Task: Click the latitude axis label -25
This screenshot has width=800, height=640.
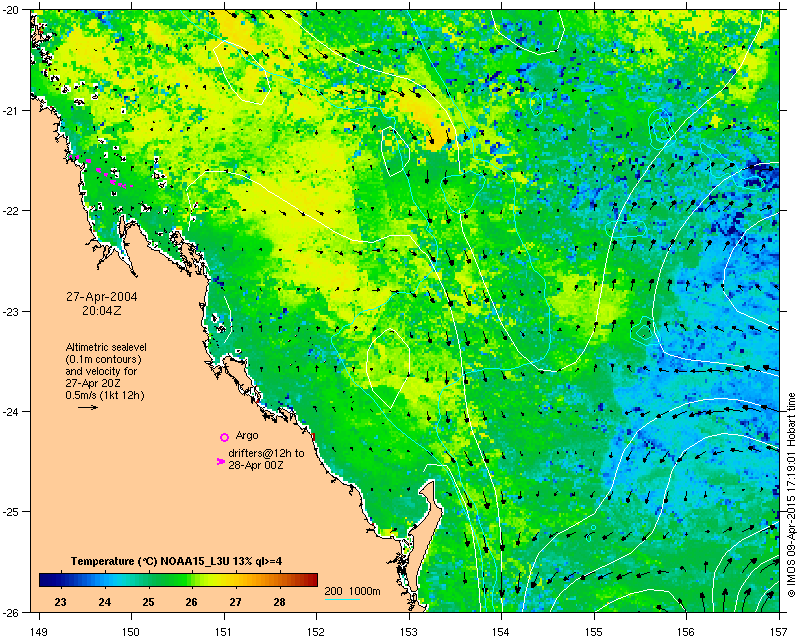Action: pos(12,512)
